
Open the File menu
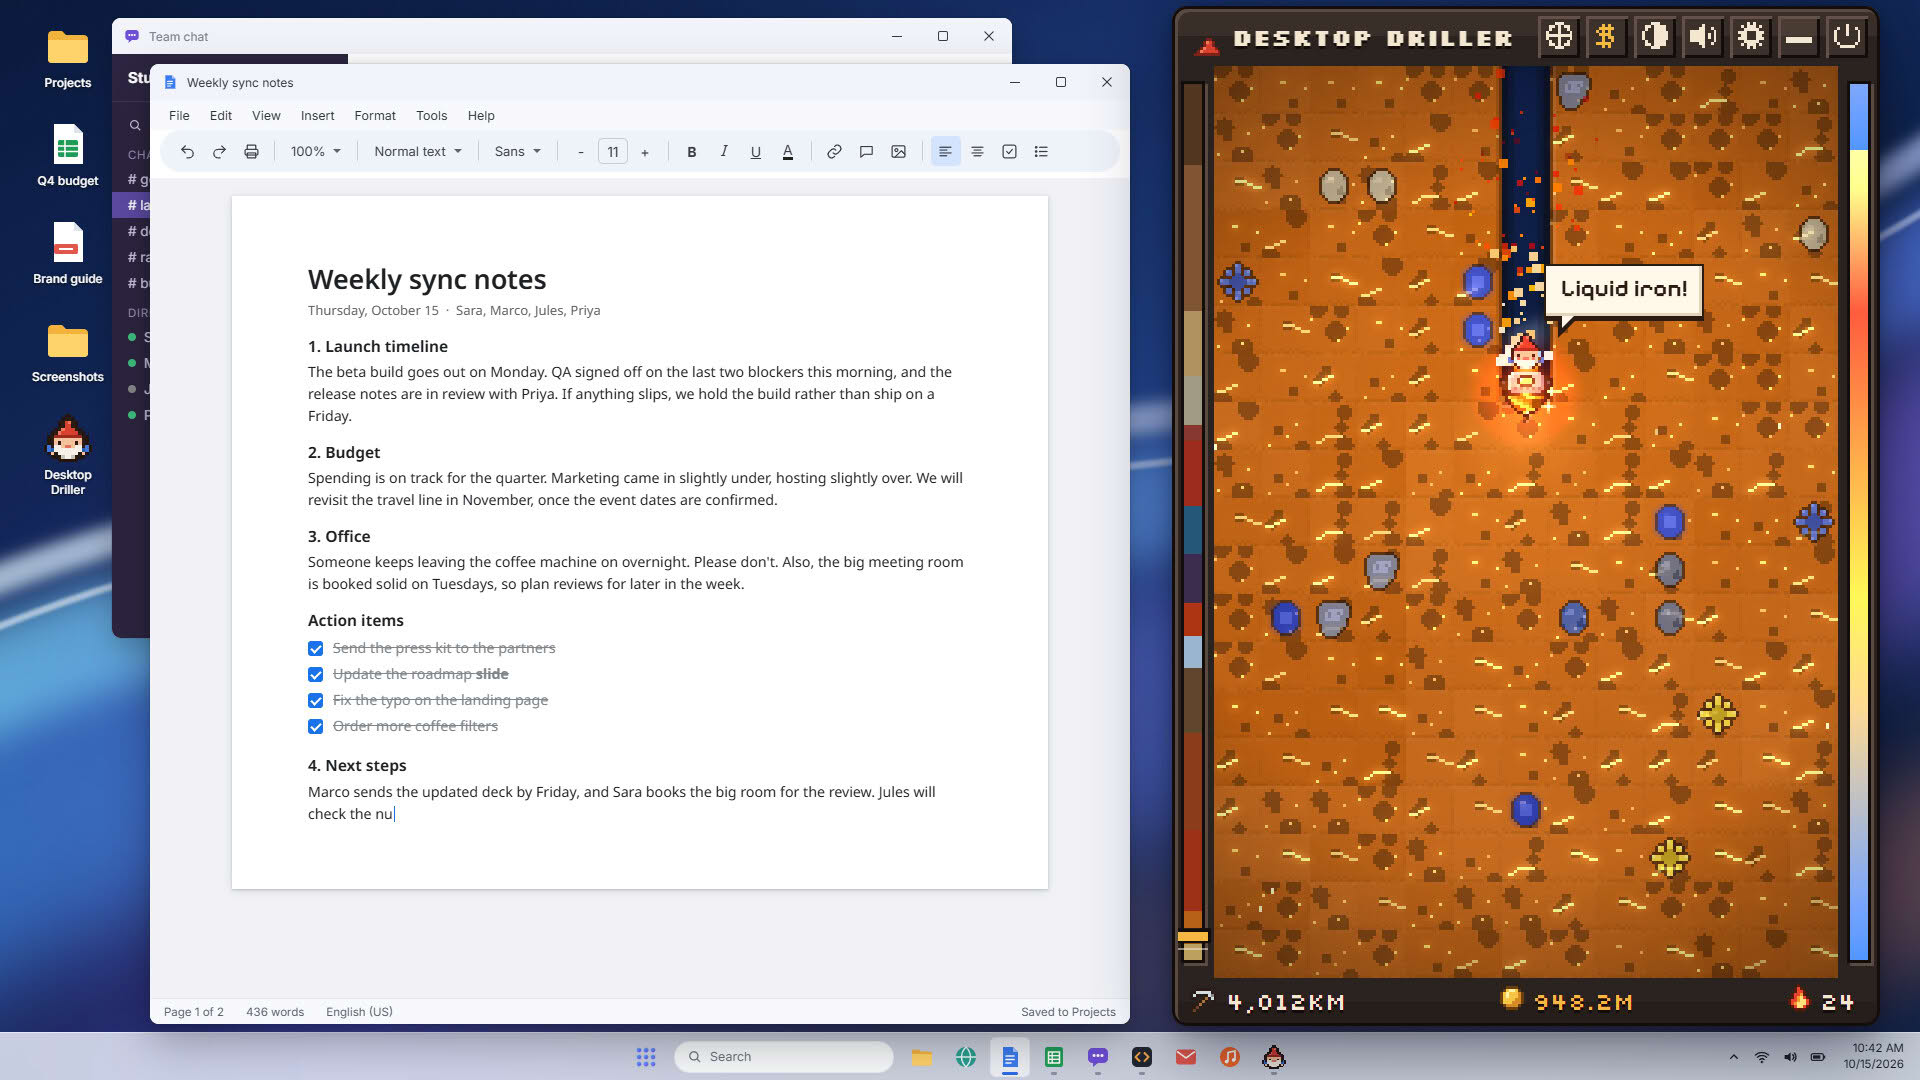coord(179,116)
